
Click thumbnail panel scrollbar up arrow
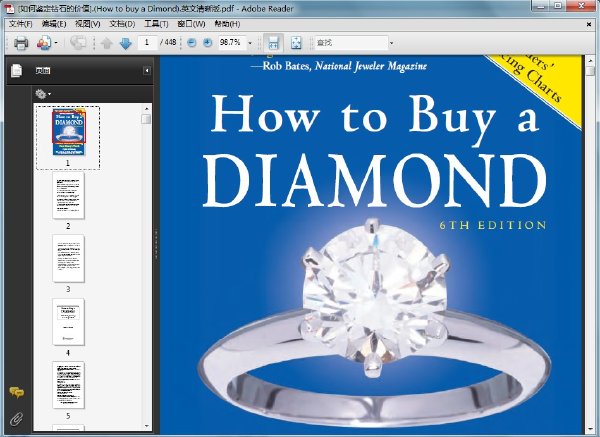147,109
